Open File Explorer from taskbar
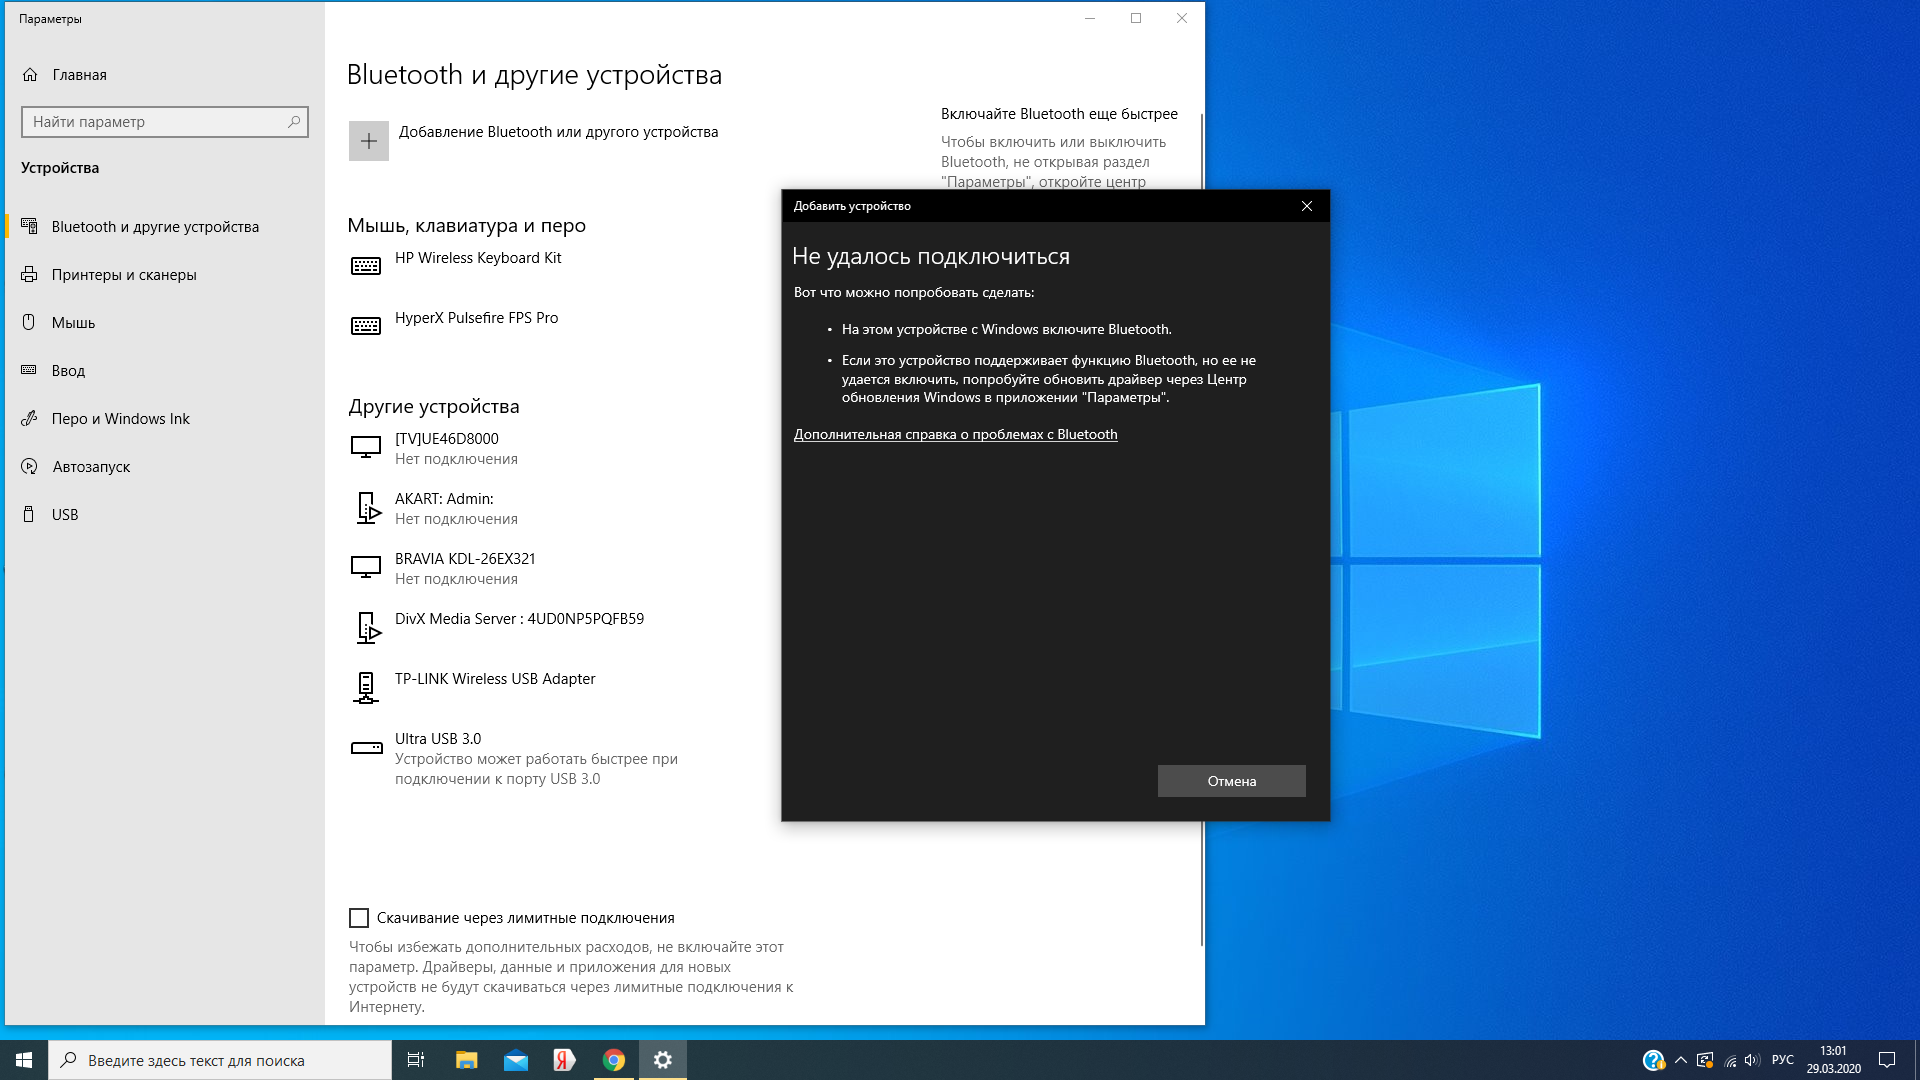The width and height of the screenshot is (1920, 1080). tap(466, 1060)
